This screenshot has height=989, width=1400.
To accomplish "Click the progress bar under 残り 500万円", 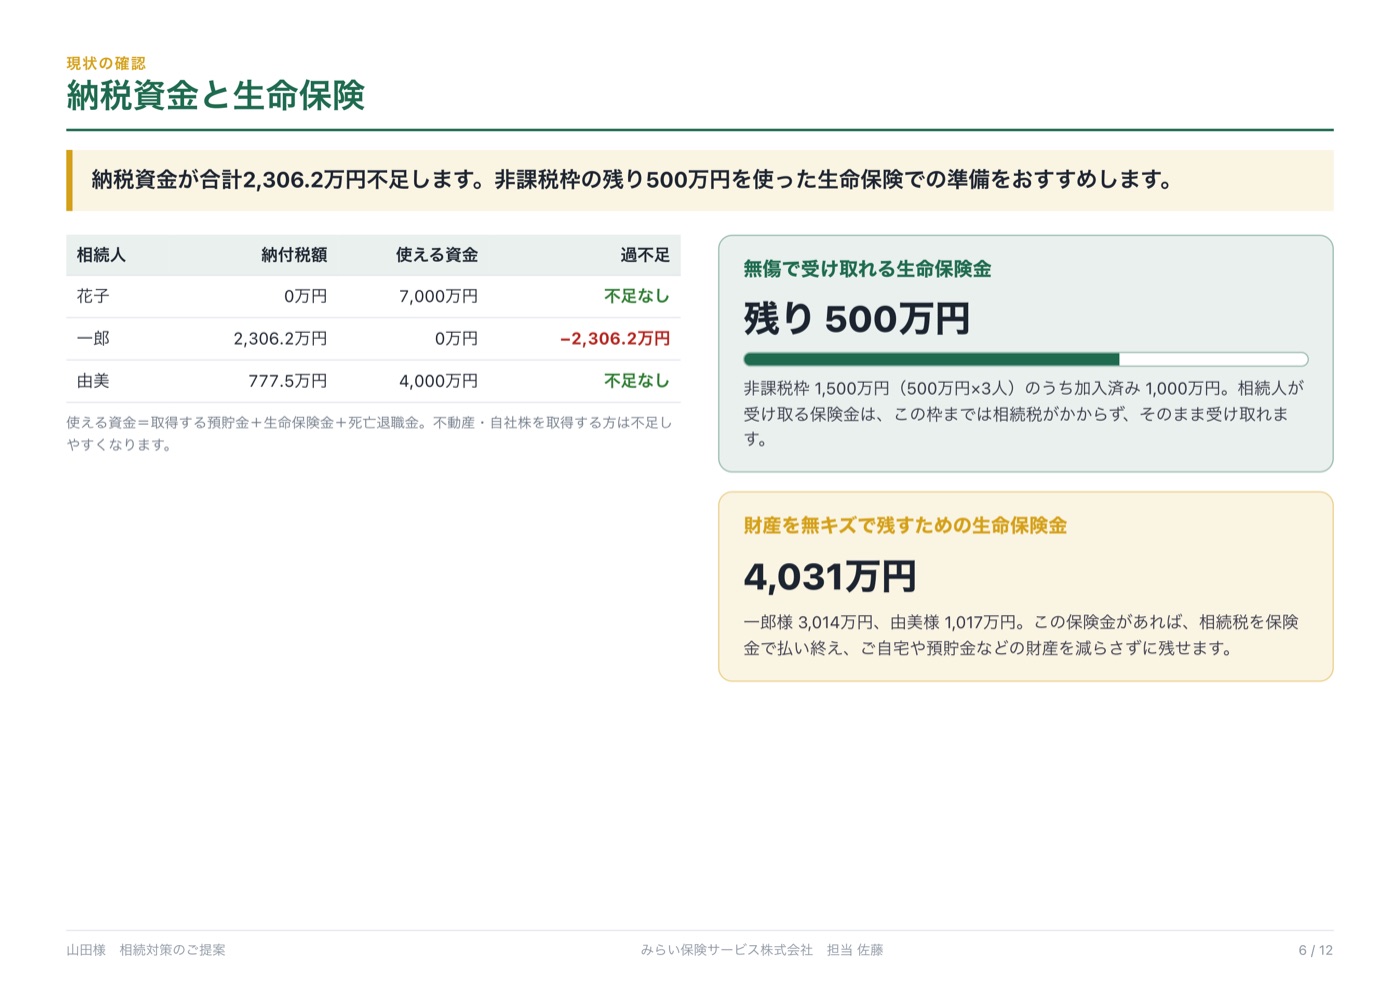I will coord(1026,359).
